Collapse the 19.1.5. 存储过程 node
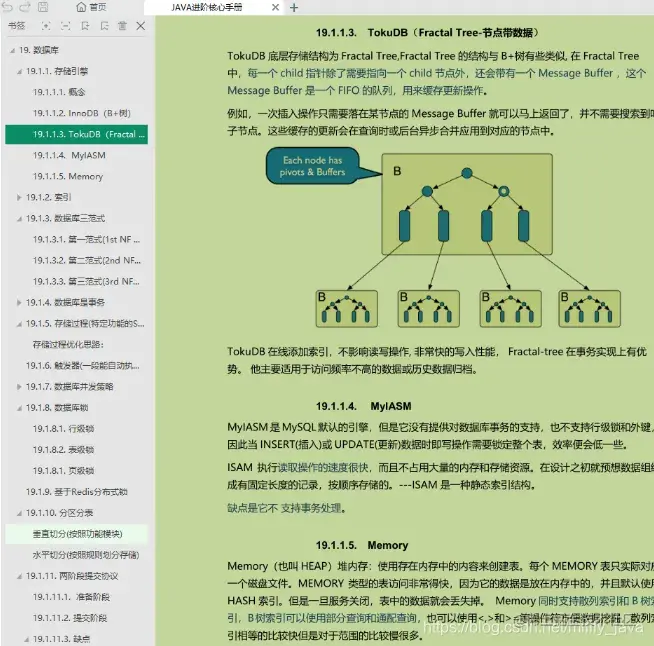The height and width of the screenshot is (646, 654). (19, 324)
